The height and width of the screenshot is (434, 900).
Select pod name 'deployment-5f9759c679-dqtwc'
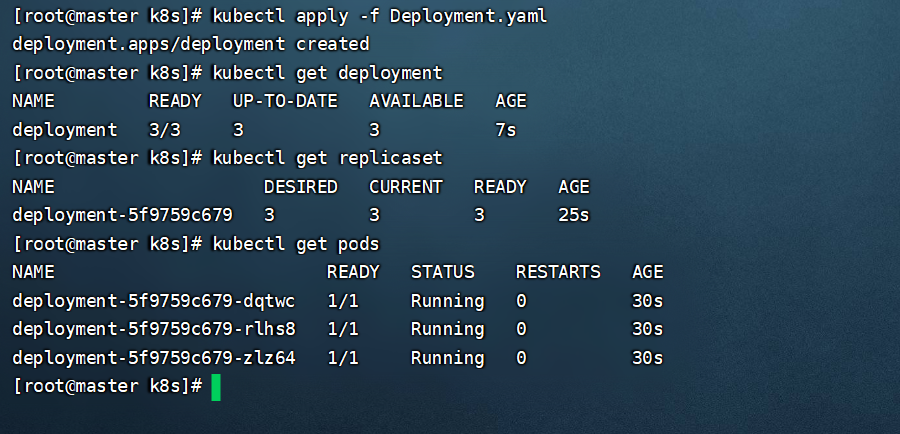point(154,301)
